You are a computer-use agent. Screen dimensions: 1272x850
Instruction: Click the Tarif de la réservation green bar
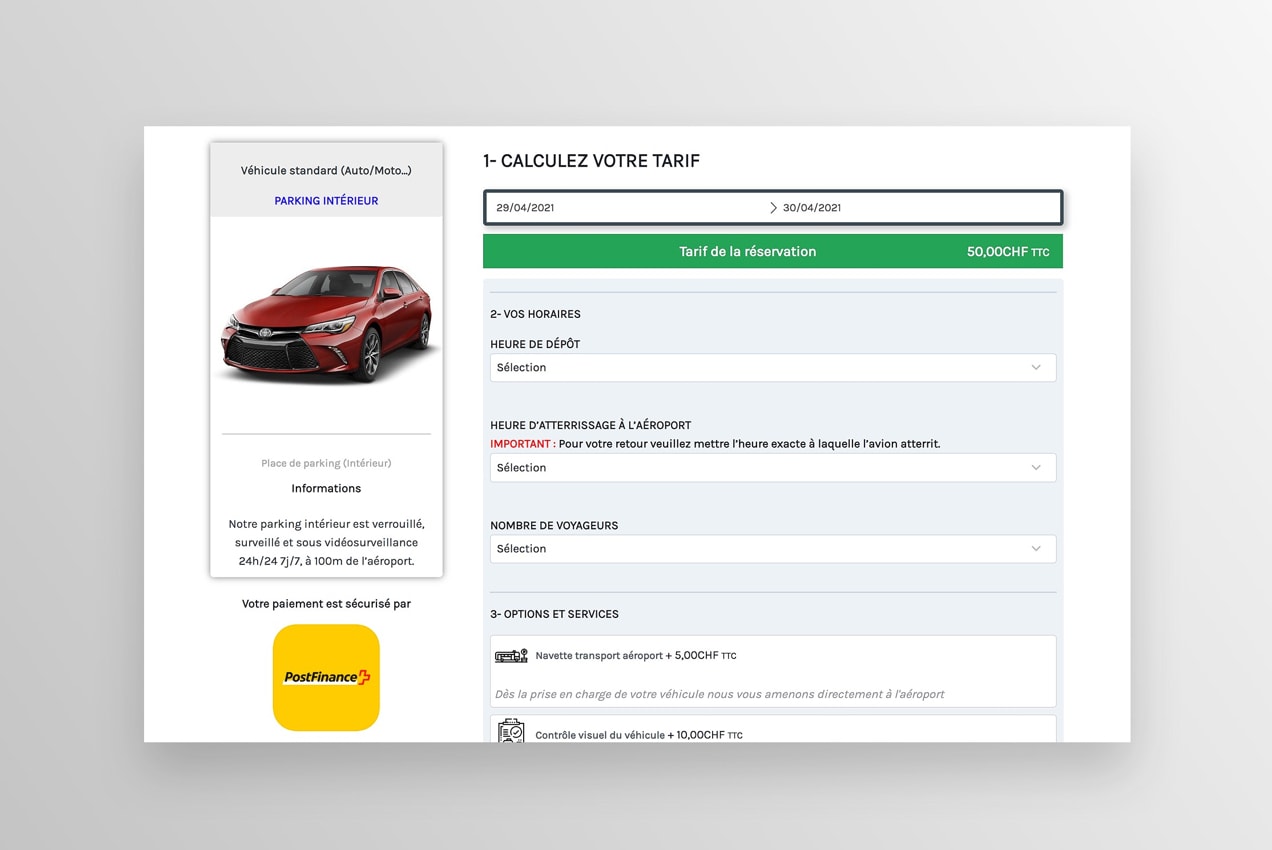tap(748, 252)
